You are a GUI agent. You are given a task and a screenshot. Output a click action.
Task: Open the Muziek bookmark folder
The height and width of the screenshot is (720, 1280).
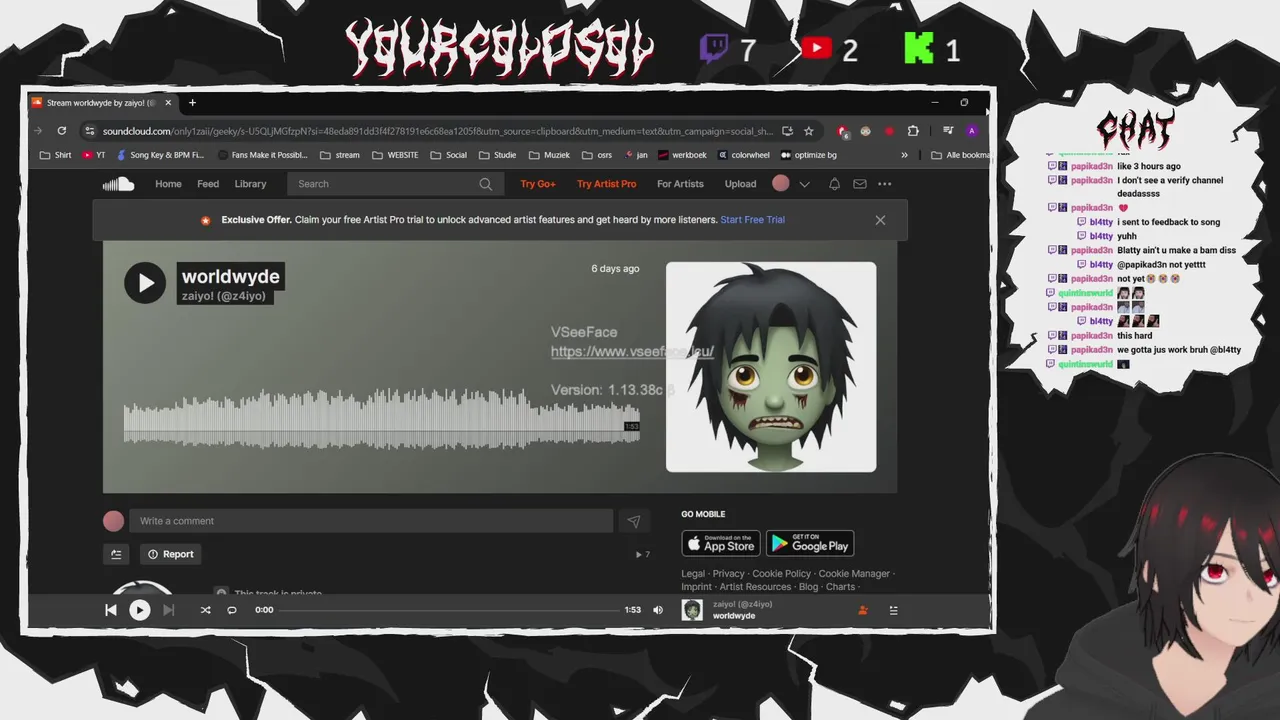click(549, 155)
